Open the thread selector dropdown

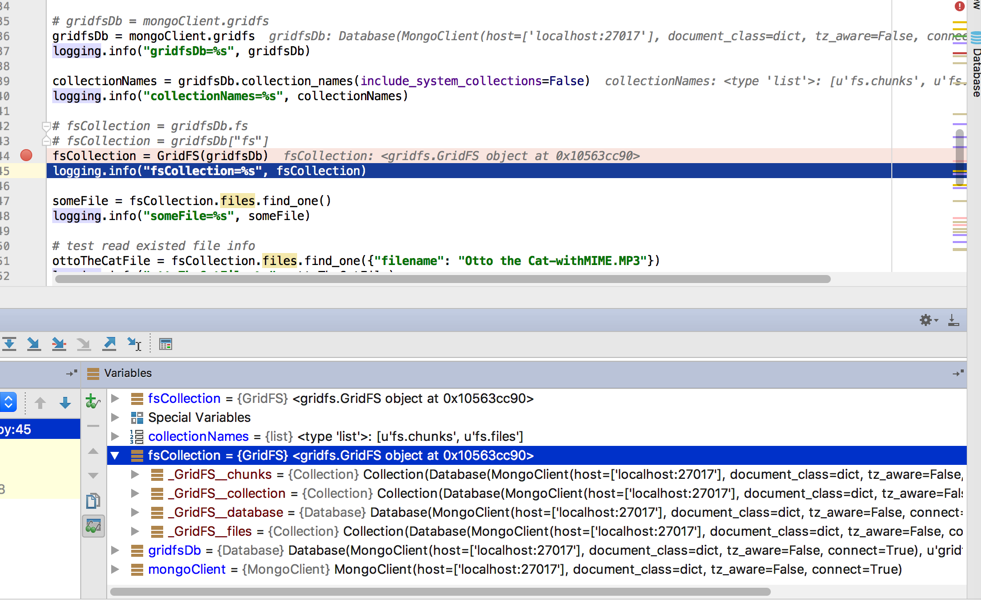8,402
